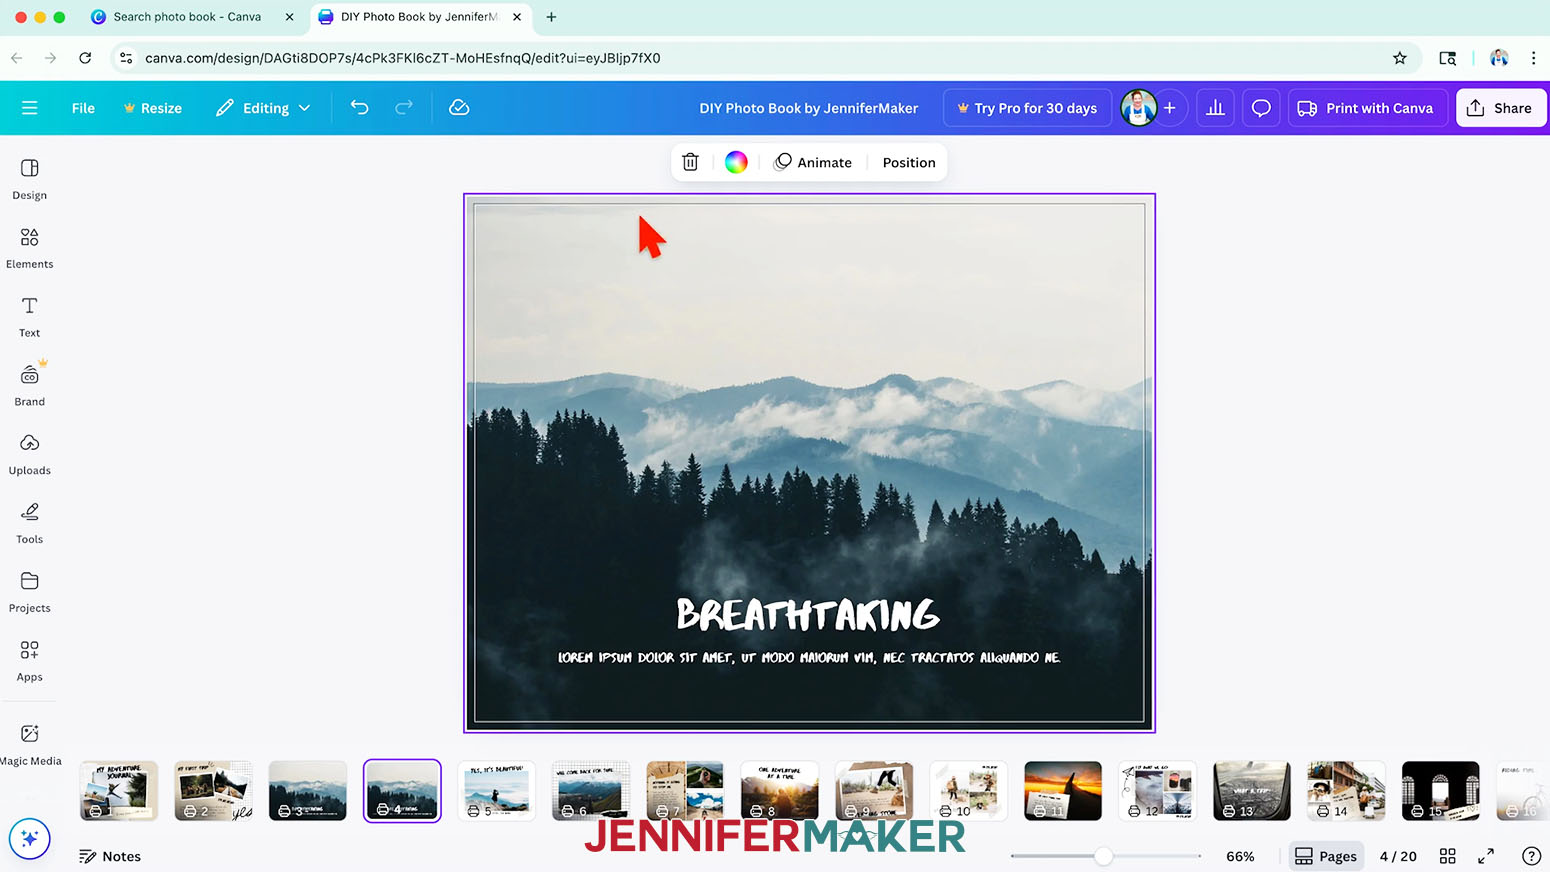1550x872 pixels.
Task: Open the Uploads side panel
Action: (30, 455)
